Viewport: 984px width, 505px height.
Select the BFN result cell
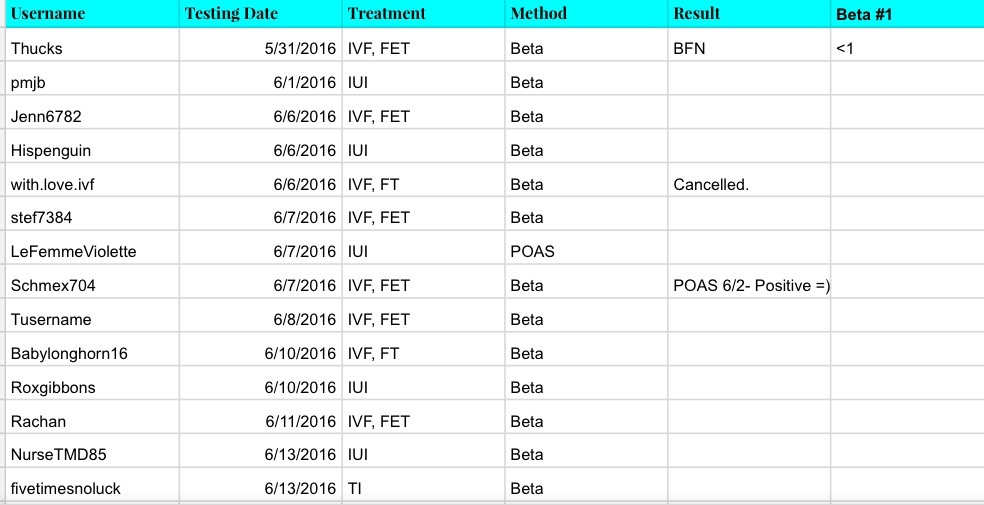coord(689,49)
